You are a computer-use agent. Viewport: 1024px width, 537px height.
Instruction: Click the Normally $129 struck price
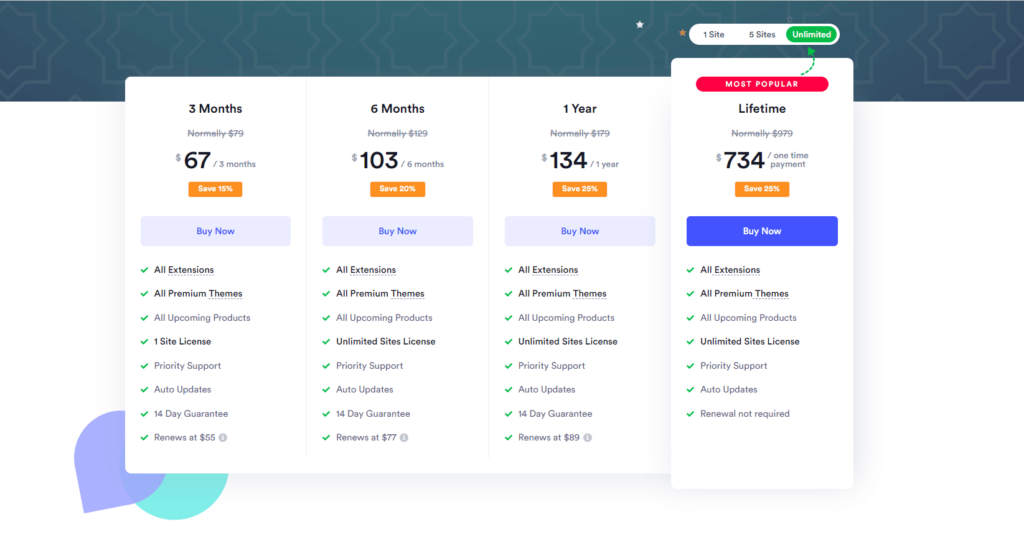pyautogui.click(x=398, y=133)
